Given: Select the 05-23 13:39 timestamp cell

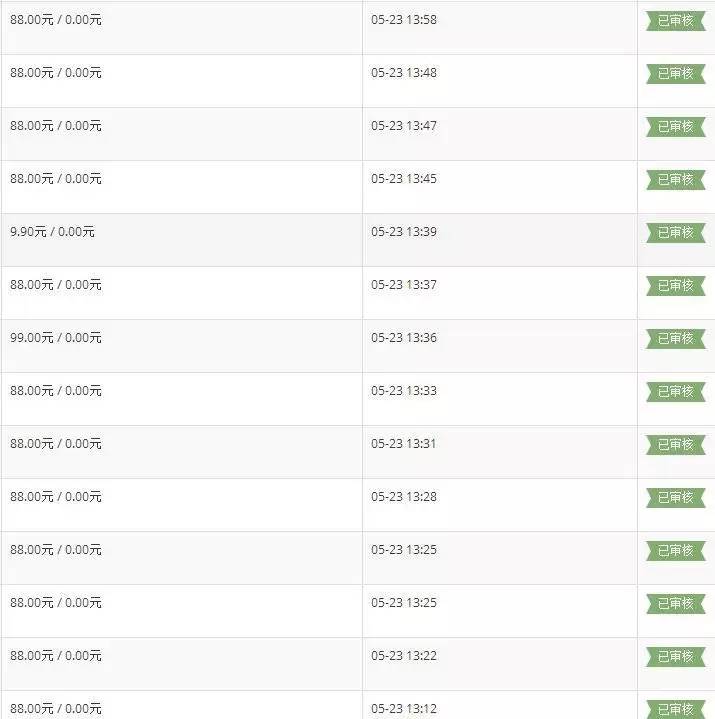Looking at the screenshot, I should click(x=404, y=232).
